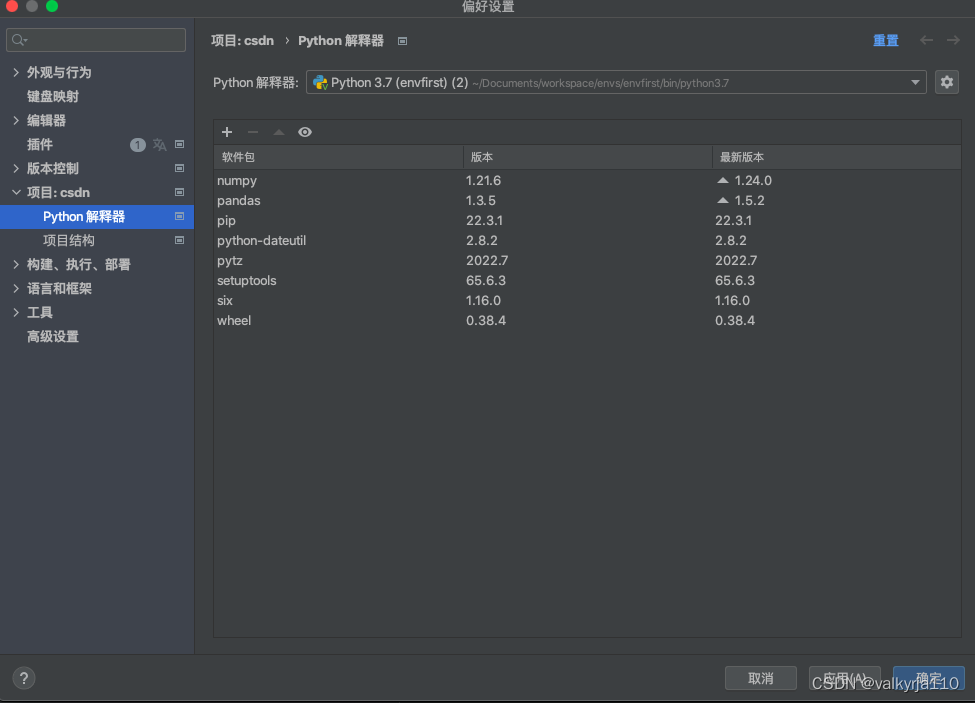The image size is (975, 703).
Task: Click the project-level icon on the 项目结构 row
Action: [180, 241]
